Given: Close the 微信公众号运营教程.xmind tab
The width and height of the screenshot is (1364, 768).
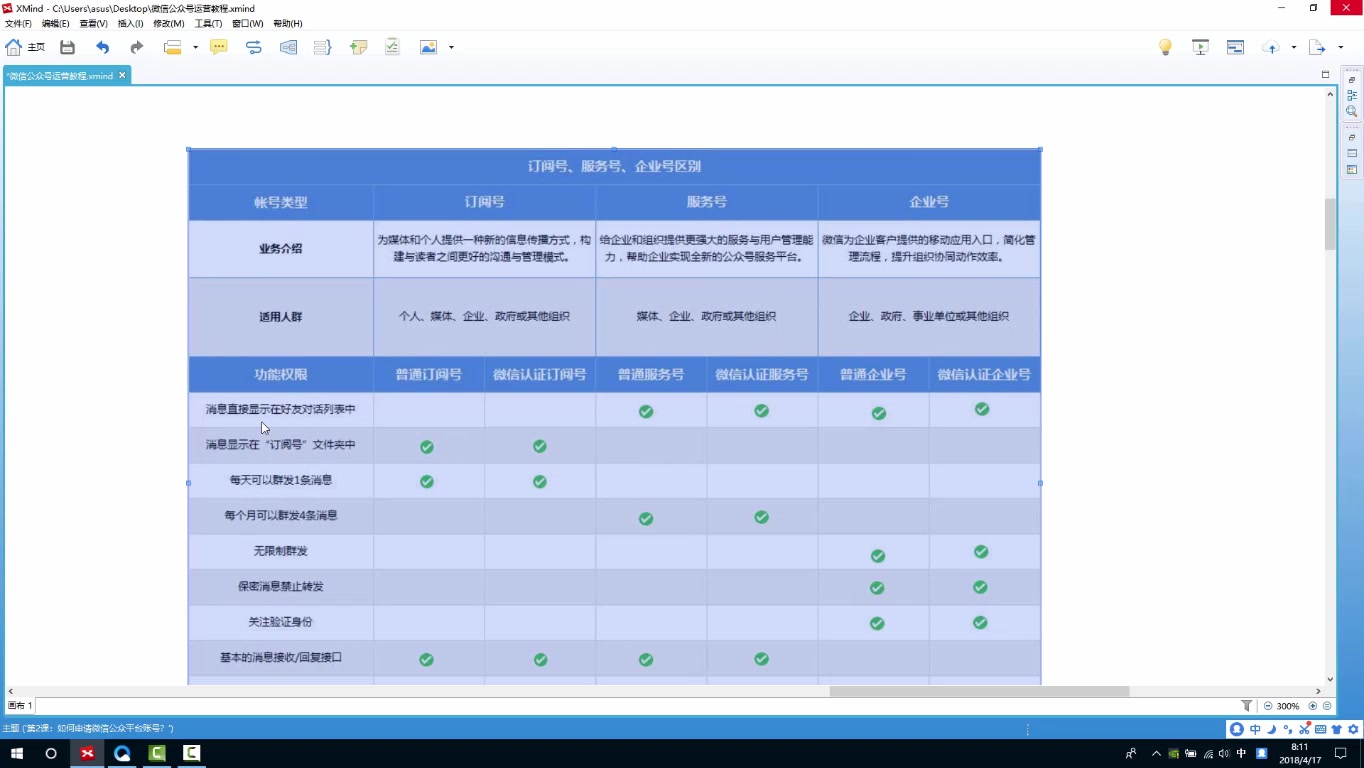Looking at the screenshot, I should click(x=122, y=75).
